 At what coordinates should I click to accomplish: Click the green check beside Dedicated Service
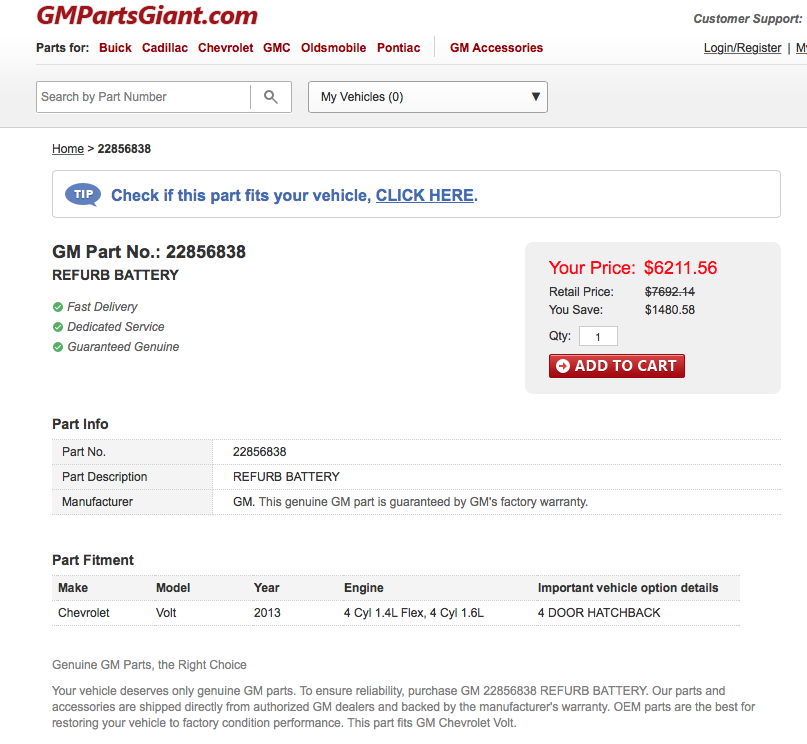58,327
